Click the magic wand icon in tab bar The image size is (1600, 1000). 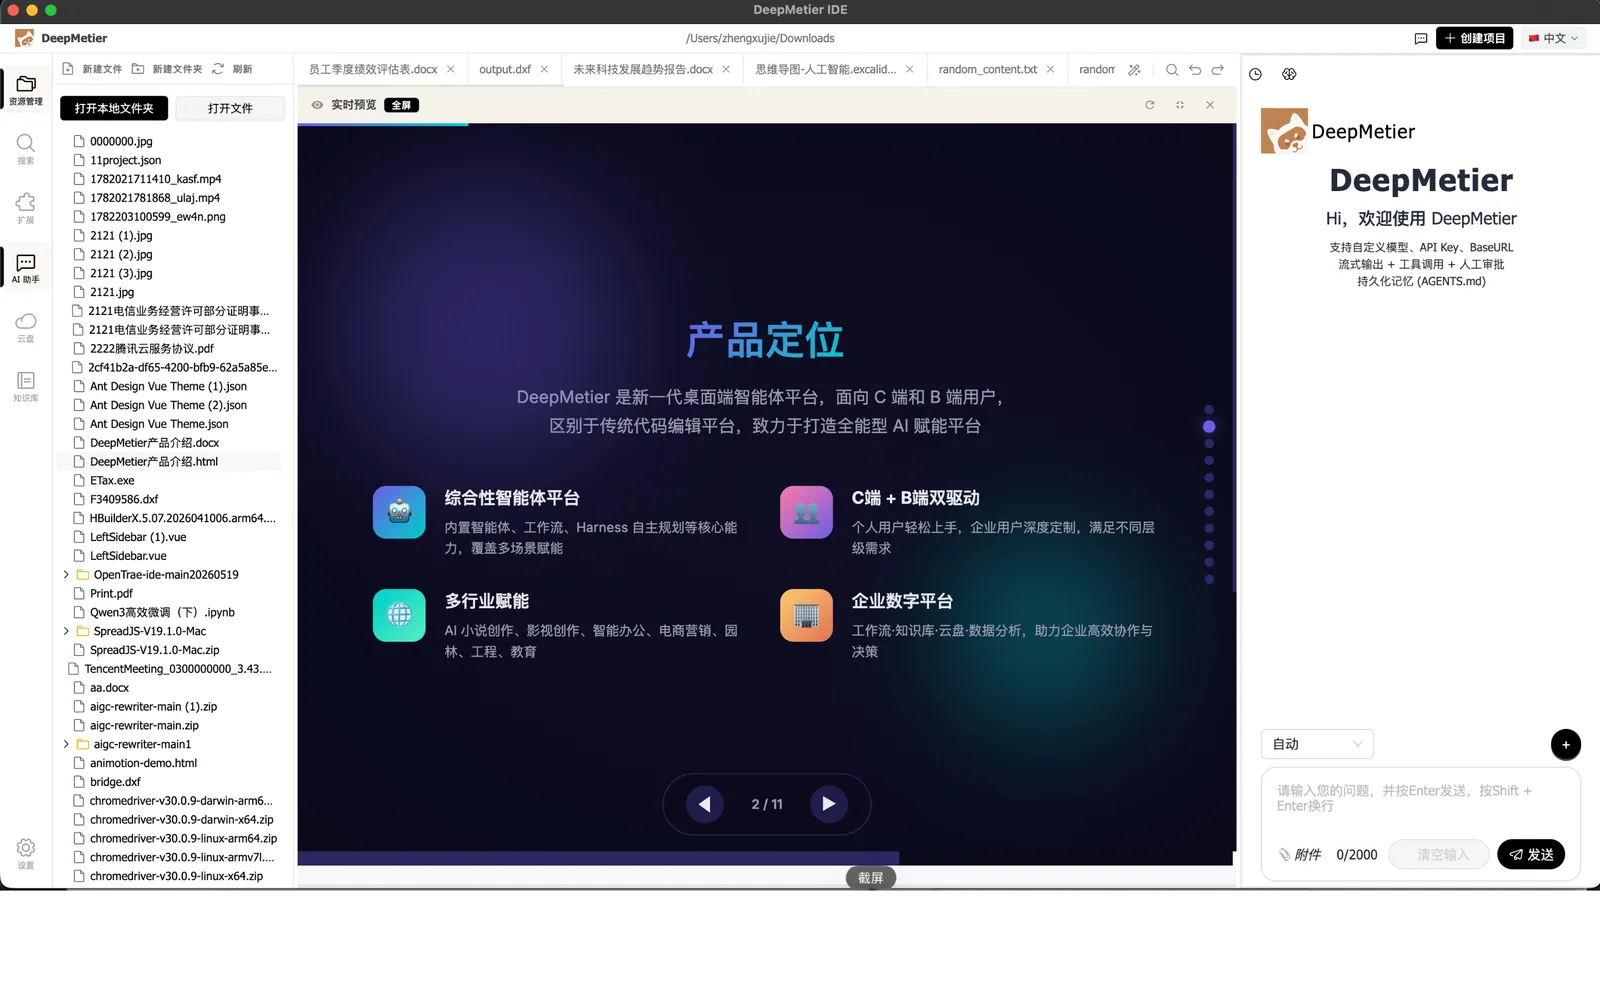pos(1134,70)
